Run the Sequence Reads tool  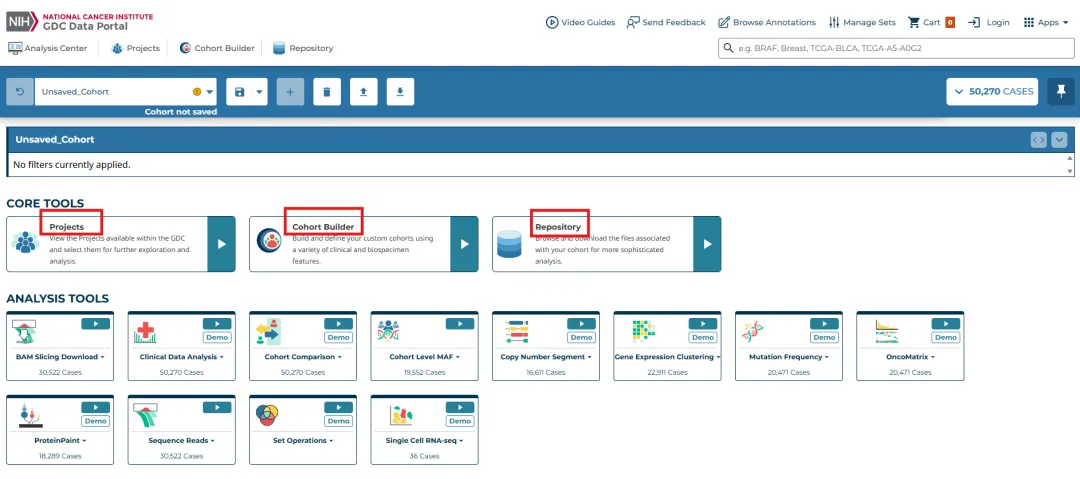point(217,407)
